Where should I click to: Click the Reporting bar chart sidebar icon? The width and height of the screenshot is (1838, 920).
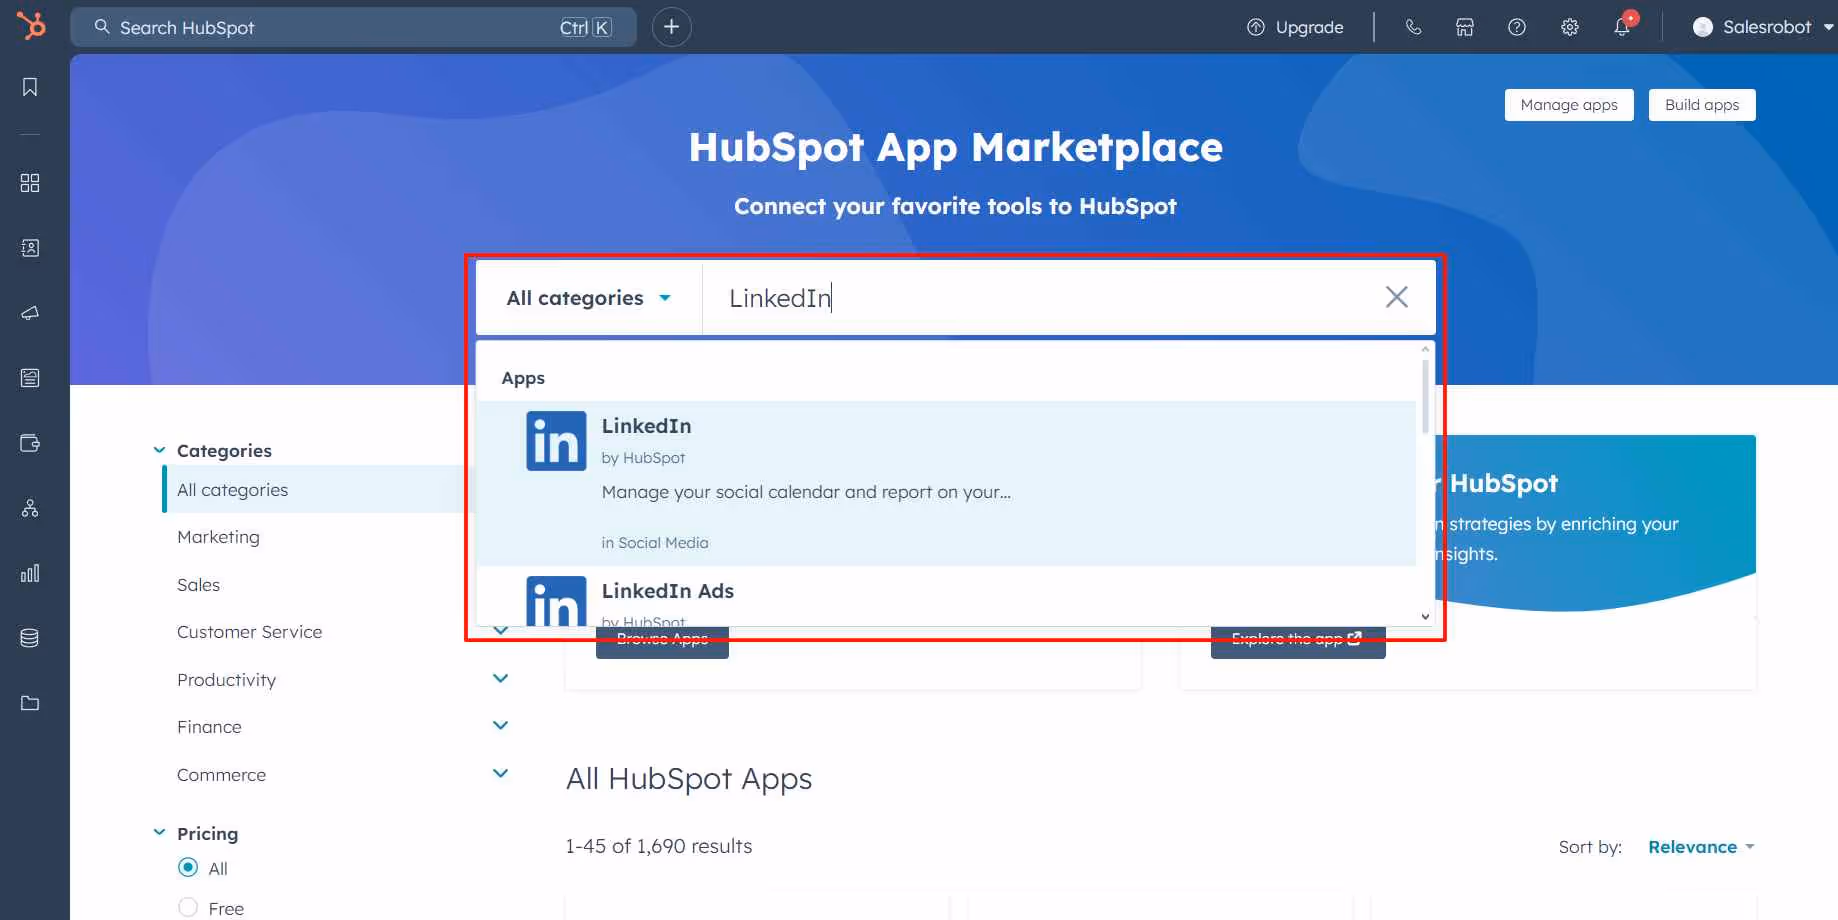29,573
